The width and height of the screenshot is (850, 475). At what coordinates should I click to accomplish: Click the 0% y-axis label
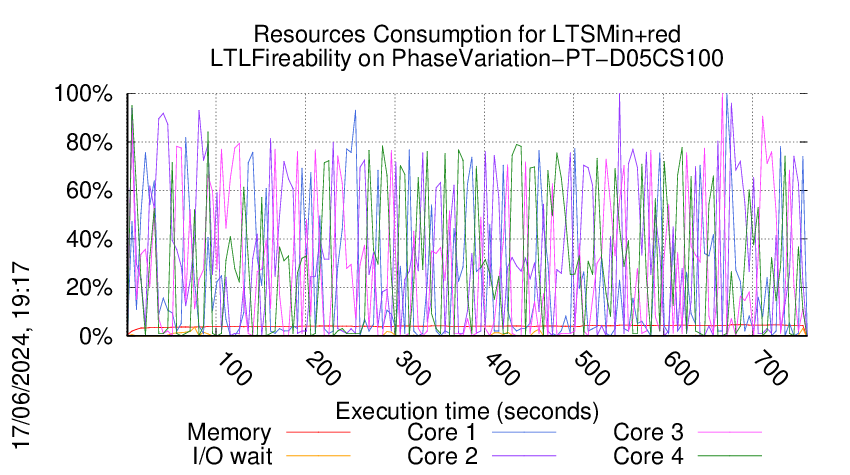[x=96, y=336]
